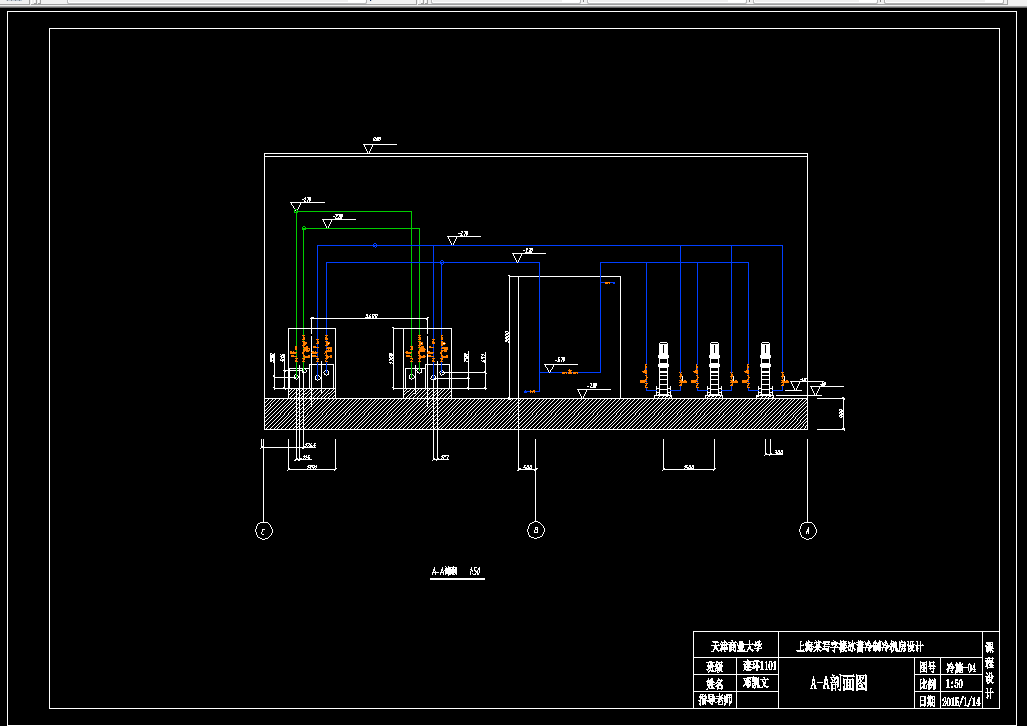This screenshot has height=726, width=1027.
Task: Select the rightmost vertical pump symbol
Action: 765,370
